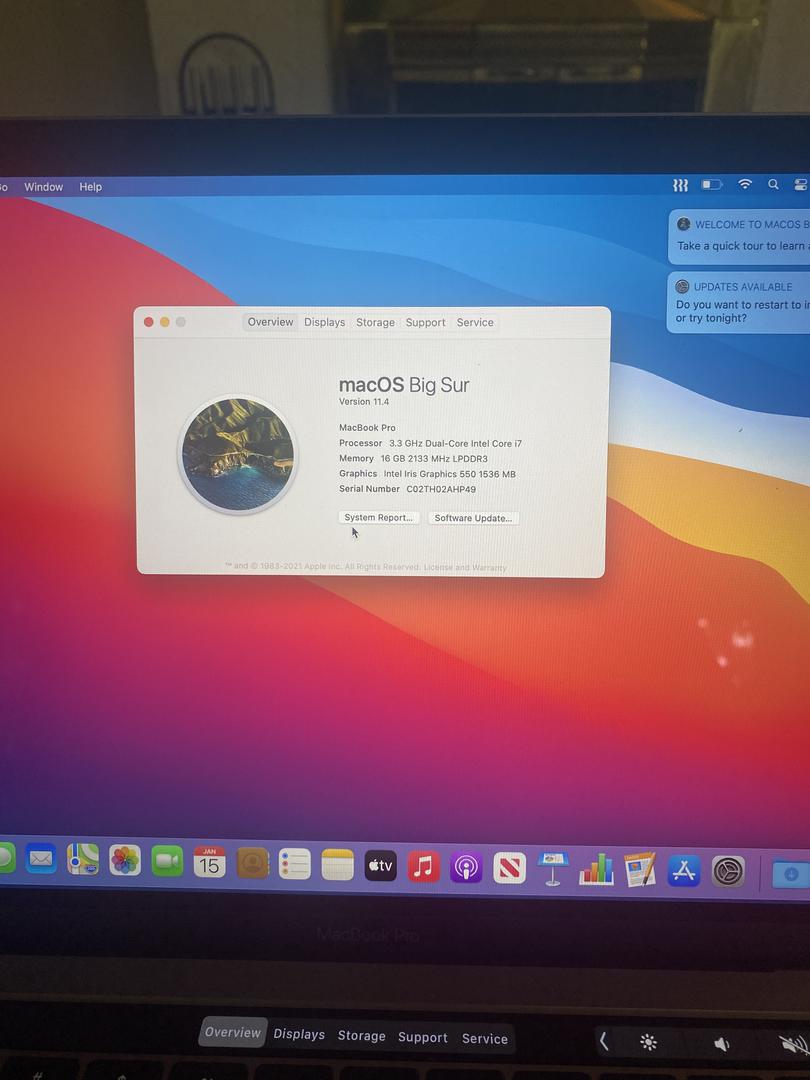
Task: Open the Notes app
Action: [x=338, y=865]
